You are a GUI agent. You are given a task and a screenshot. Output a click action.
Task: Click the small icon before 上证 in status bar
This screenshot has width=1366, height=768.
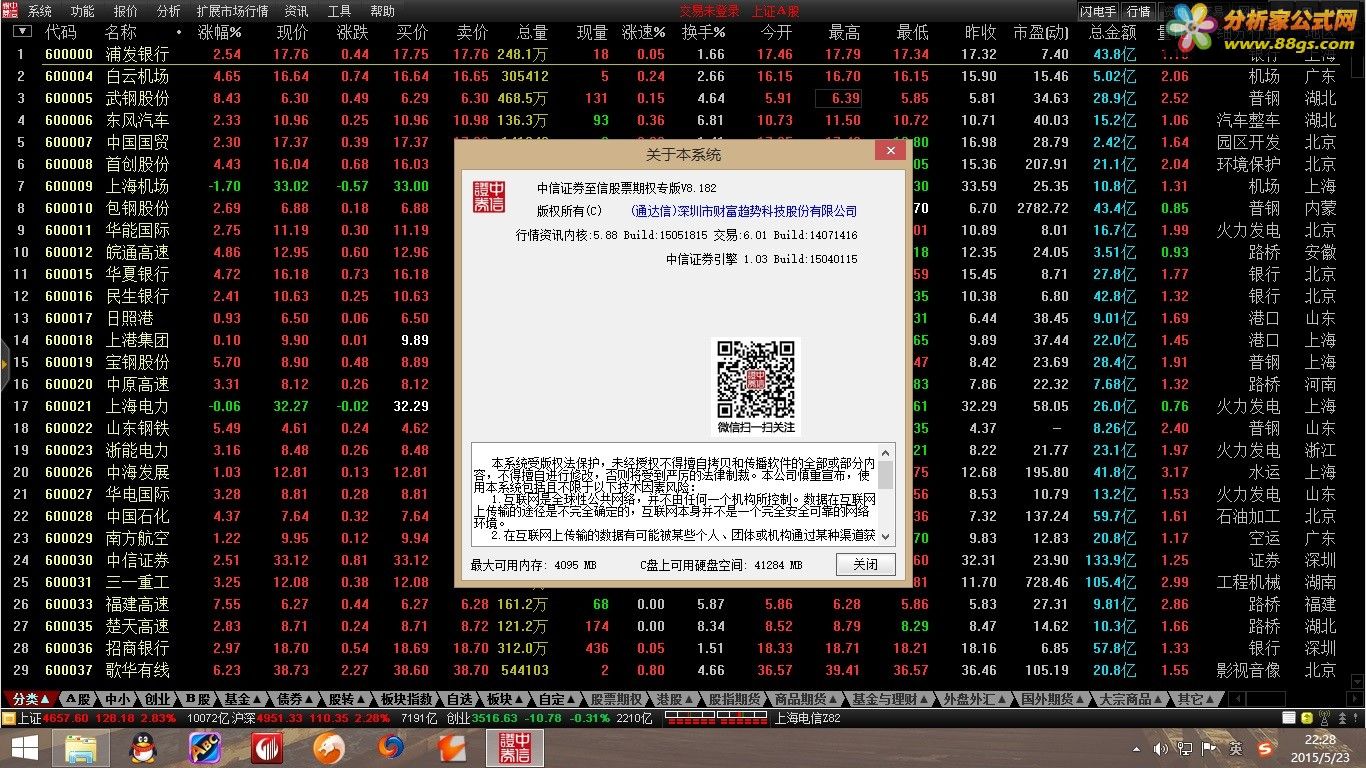coord(8,718)
